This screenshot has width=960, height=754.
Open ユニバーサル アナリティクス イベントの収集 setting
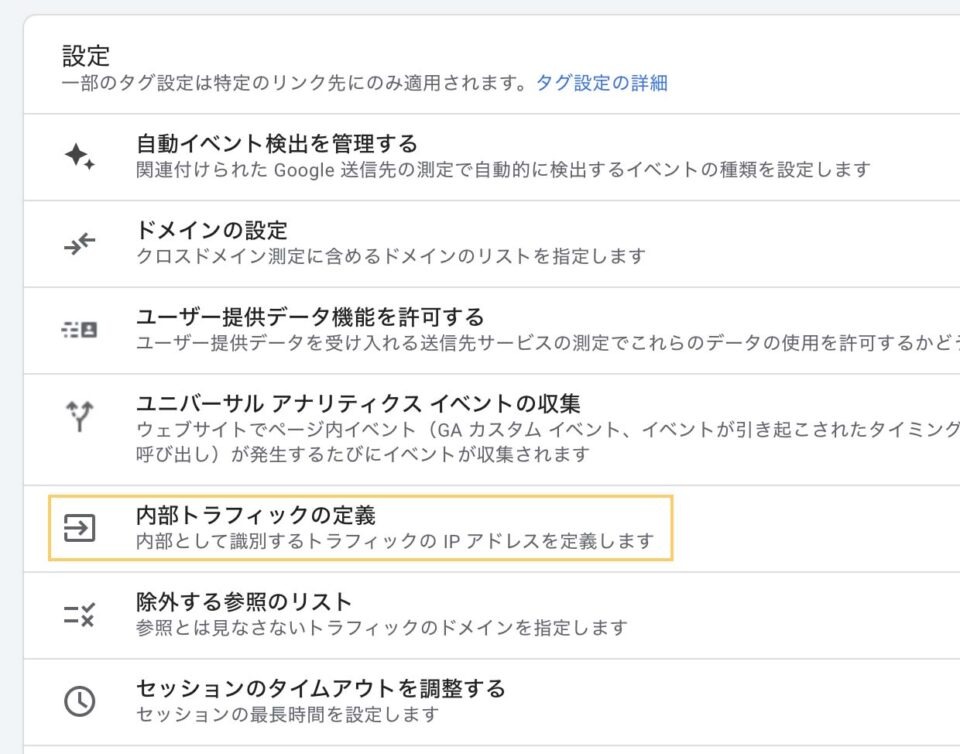(x=358, y=404)
